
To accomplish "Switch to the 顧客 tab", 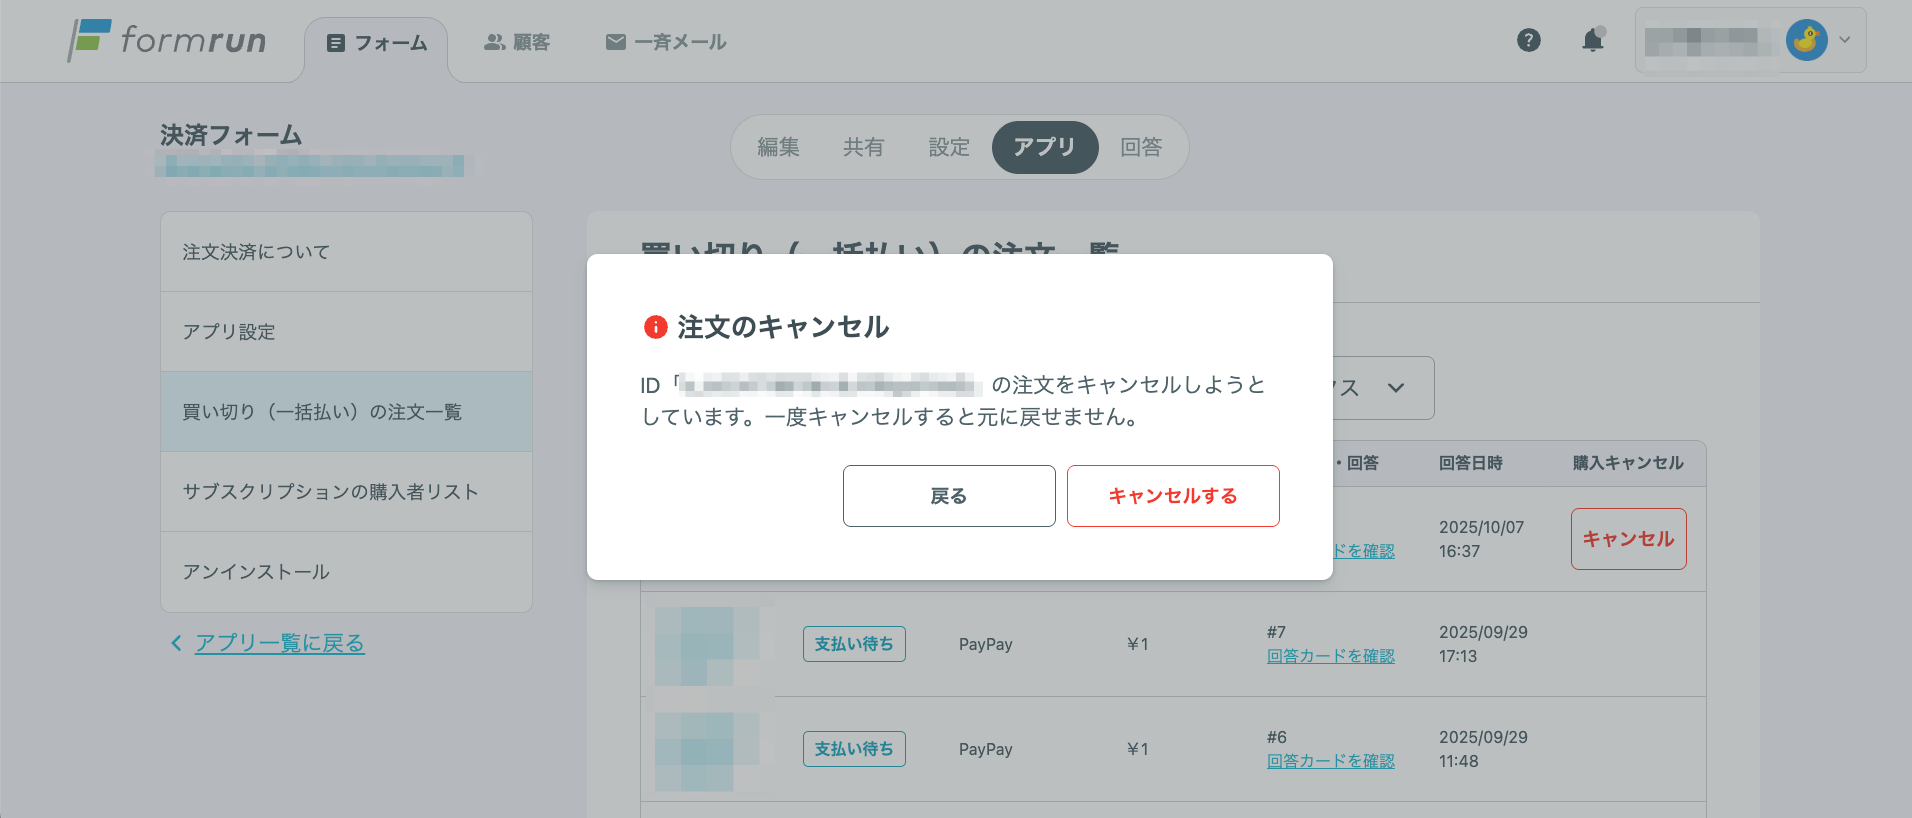I will pos(517,42).
